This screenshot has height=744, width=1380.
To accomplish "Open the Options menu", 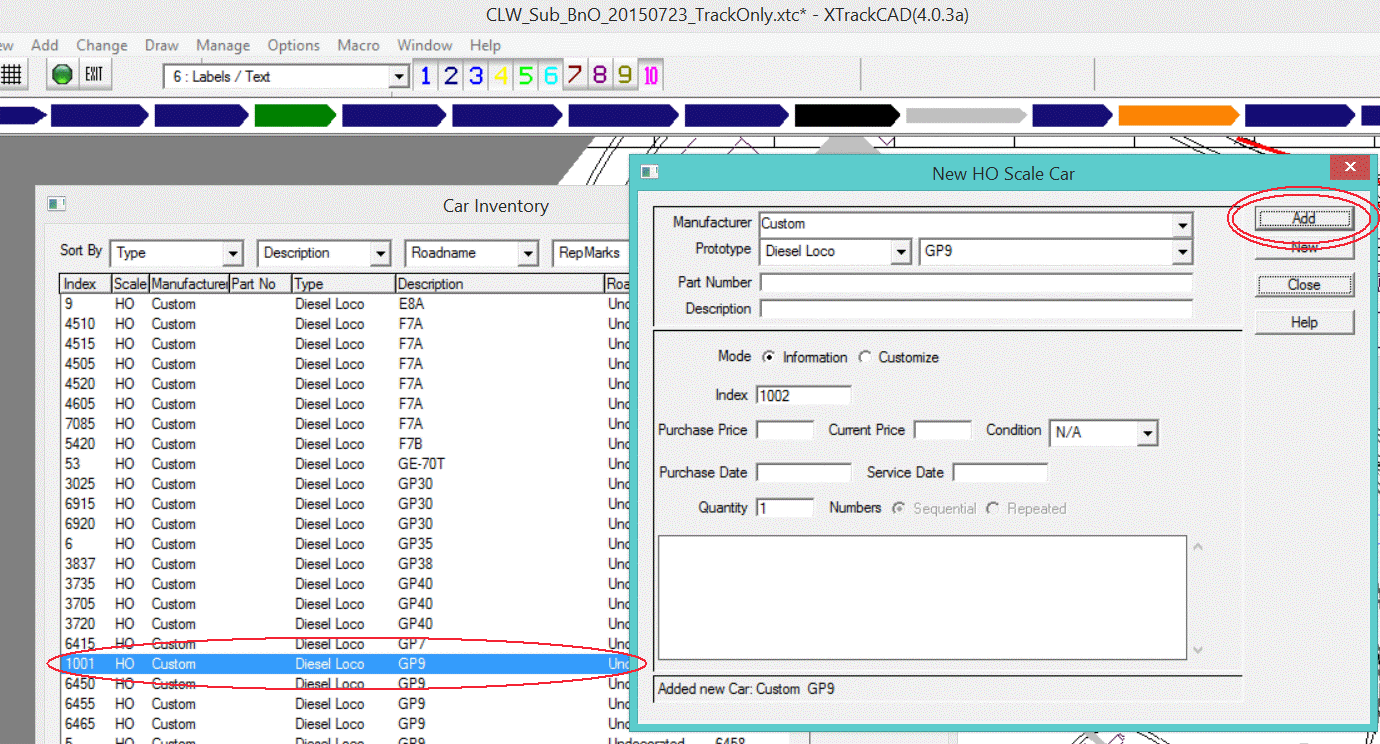I will point(294,45).
